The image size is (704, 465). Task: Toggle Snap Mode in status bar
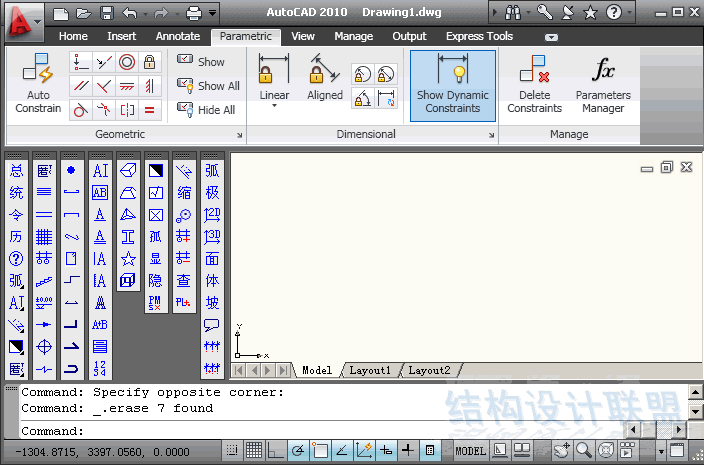[232, 450]
